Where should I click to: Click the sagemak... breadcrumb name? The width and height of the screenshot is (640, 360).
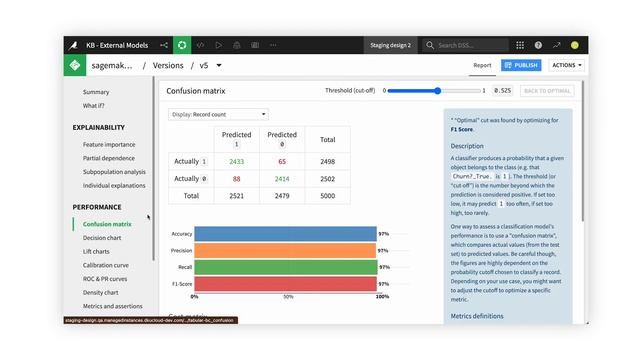click(112, 65)
